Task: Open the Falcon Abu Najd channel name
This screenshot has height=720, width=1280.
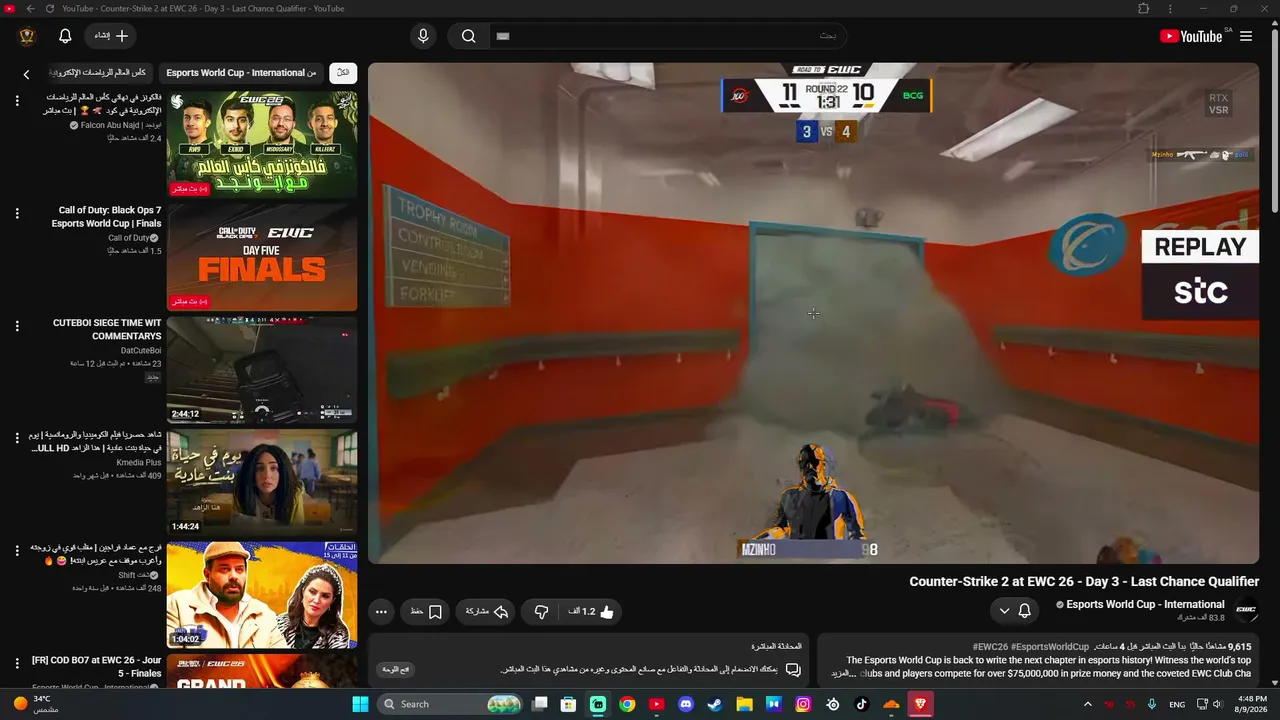Action: click(121, 126)
